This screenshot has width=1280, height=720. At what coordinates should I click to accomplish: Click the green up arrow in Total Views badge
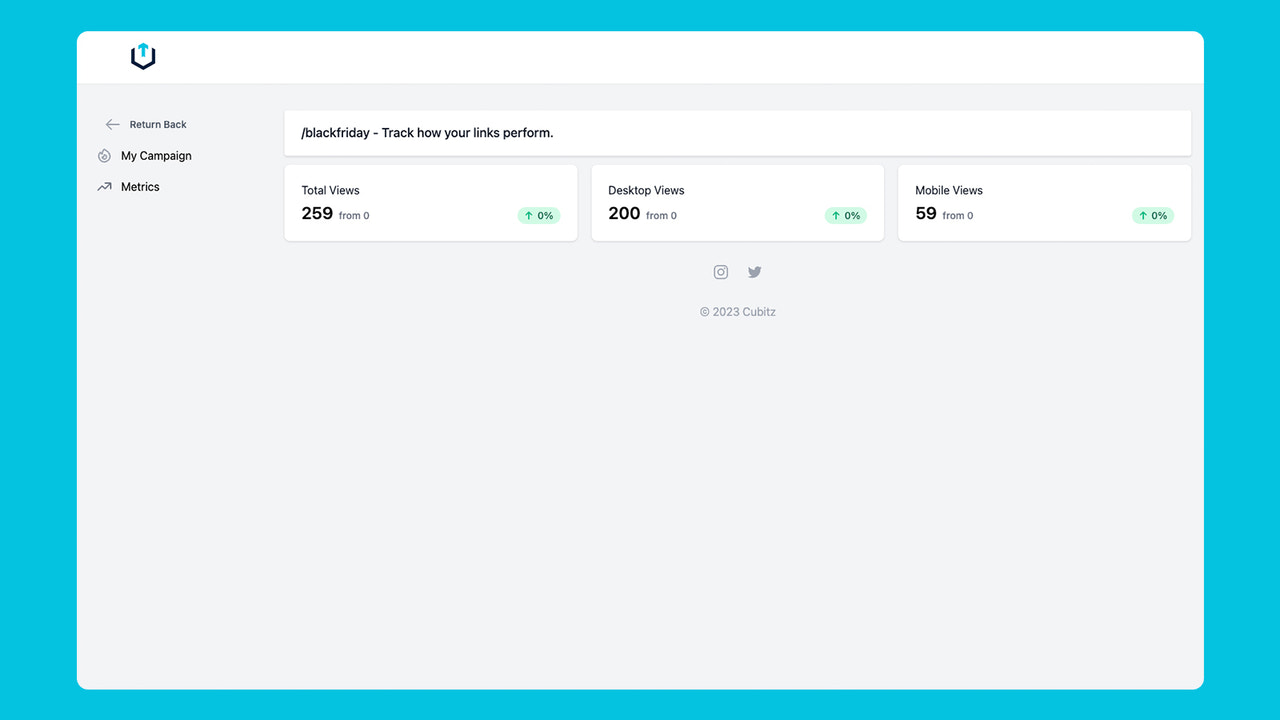[530, 215]
